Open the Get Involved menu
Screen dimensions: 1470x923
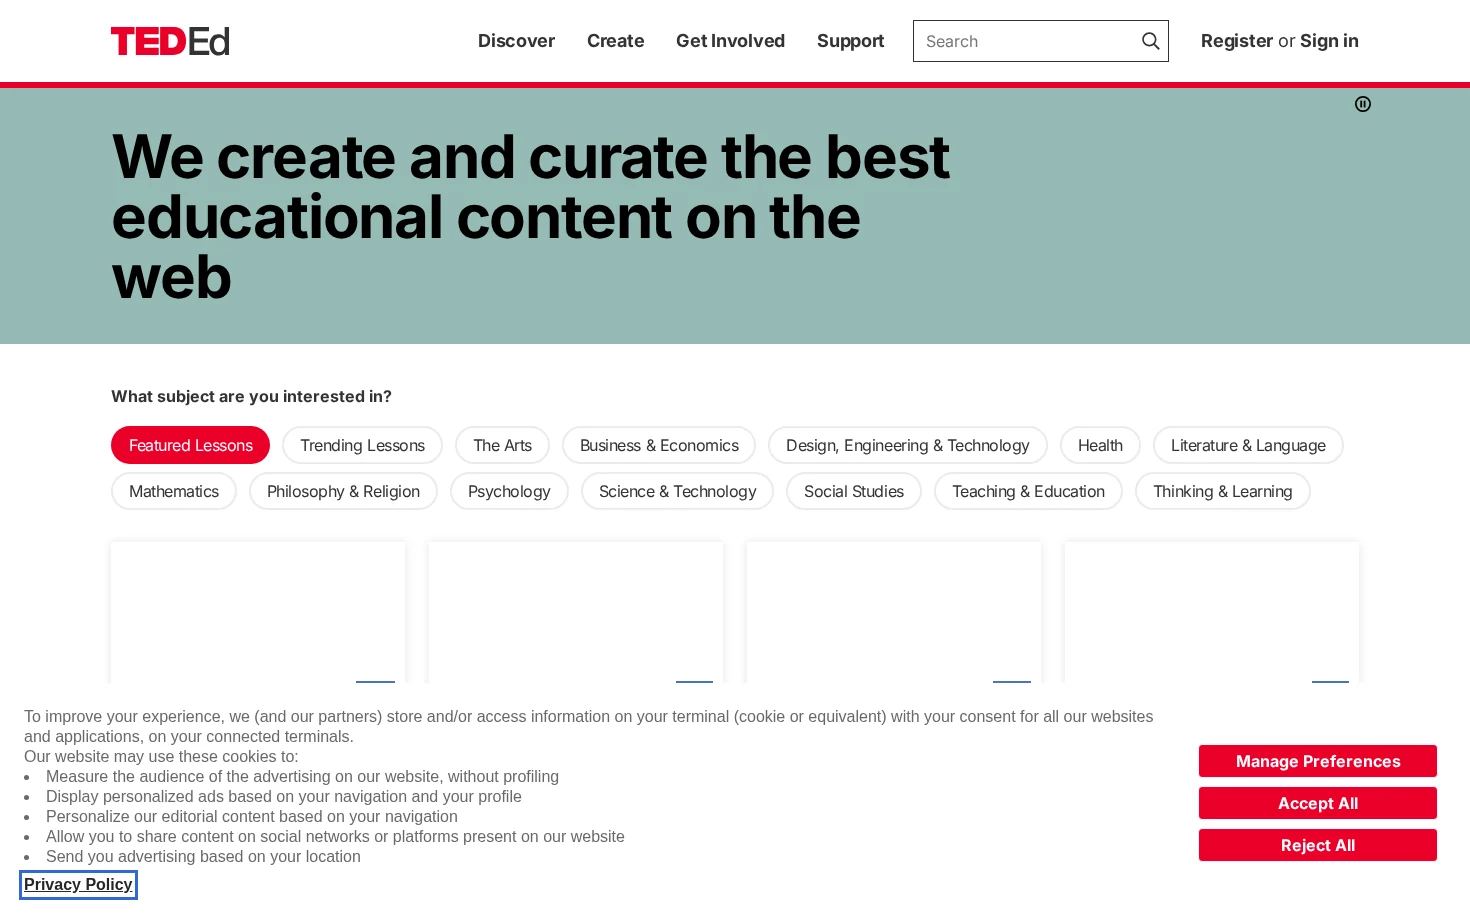(730, 41)
